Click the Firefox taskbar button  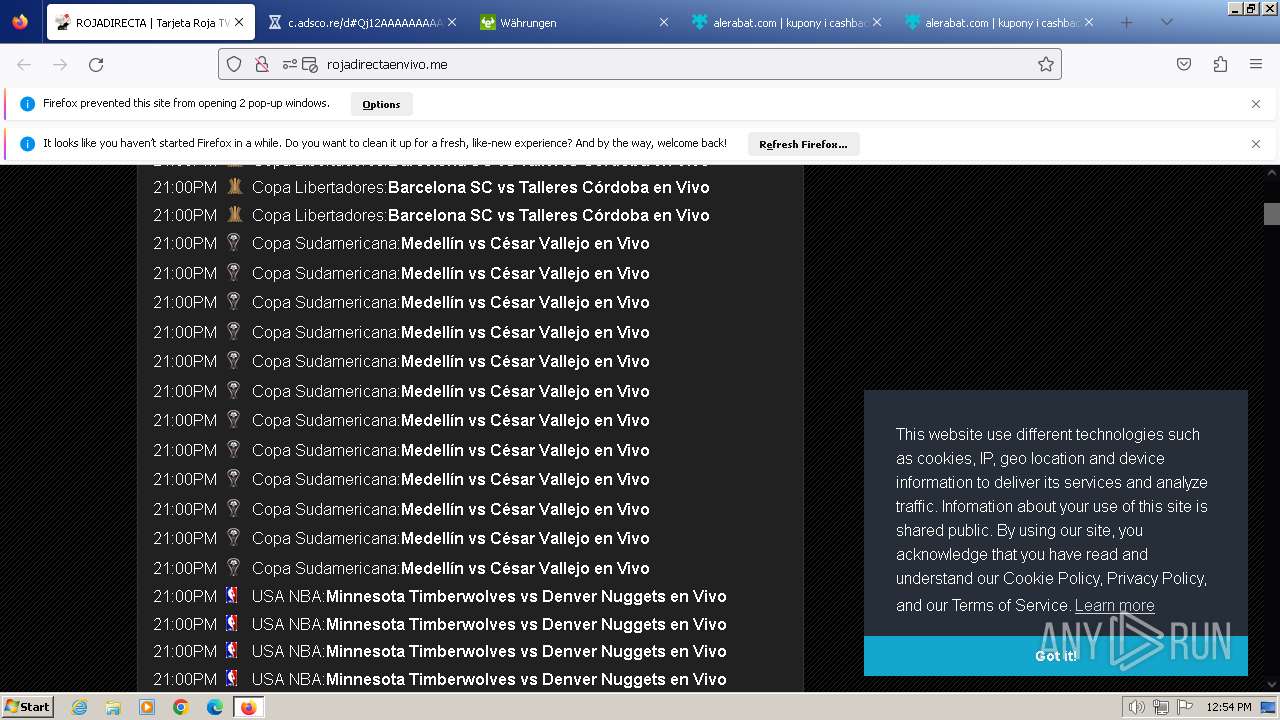[248, 707]
